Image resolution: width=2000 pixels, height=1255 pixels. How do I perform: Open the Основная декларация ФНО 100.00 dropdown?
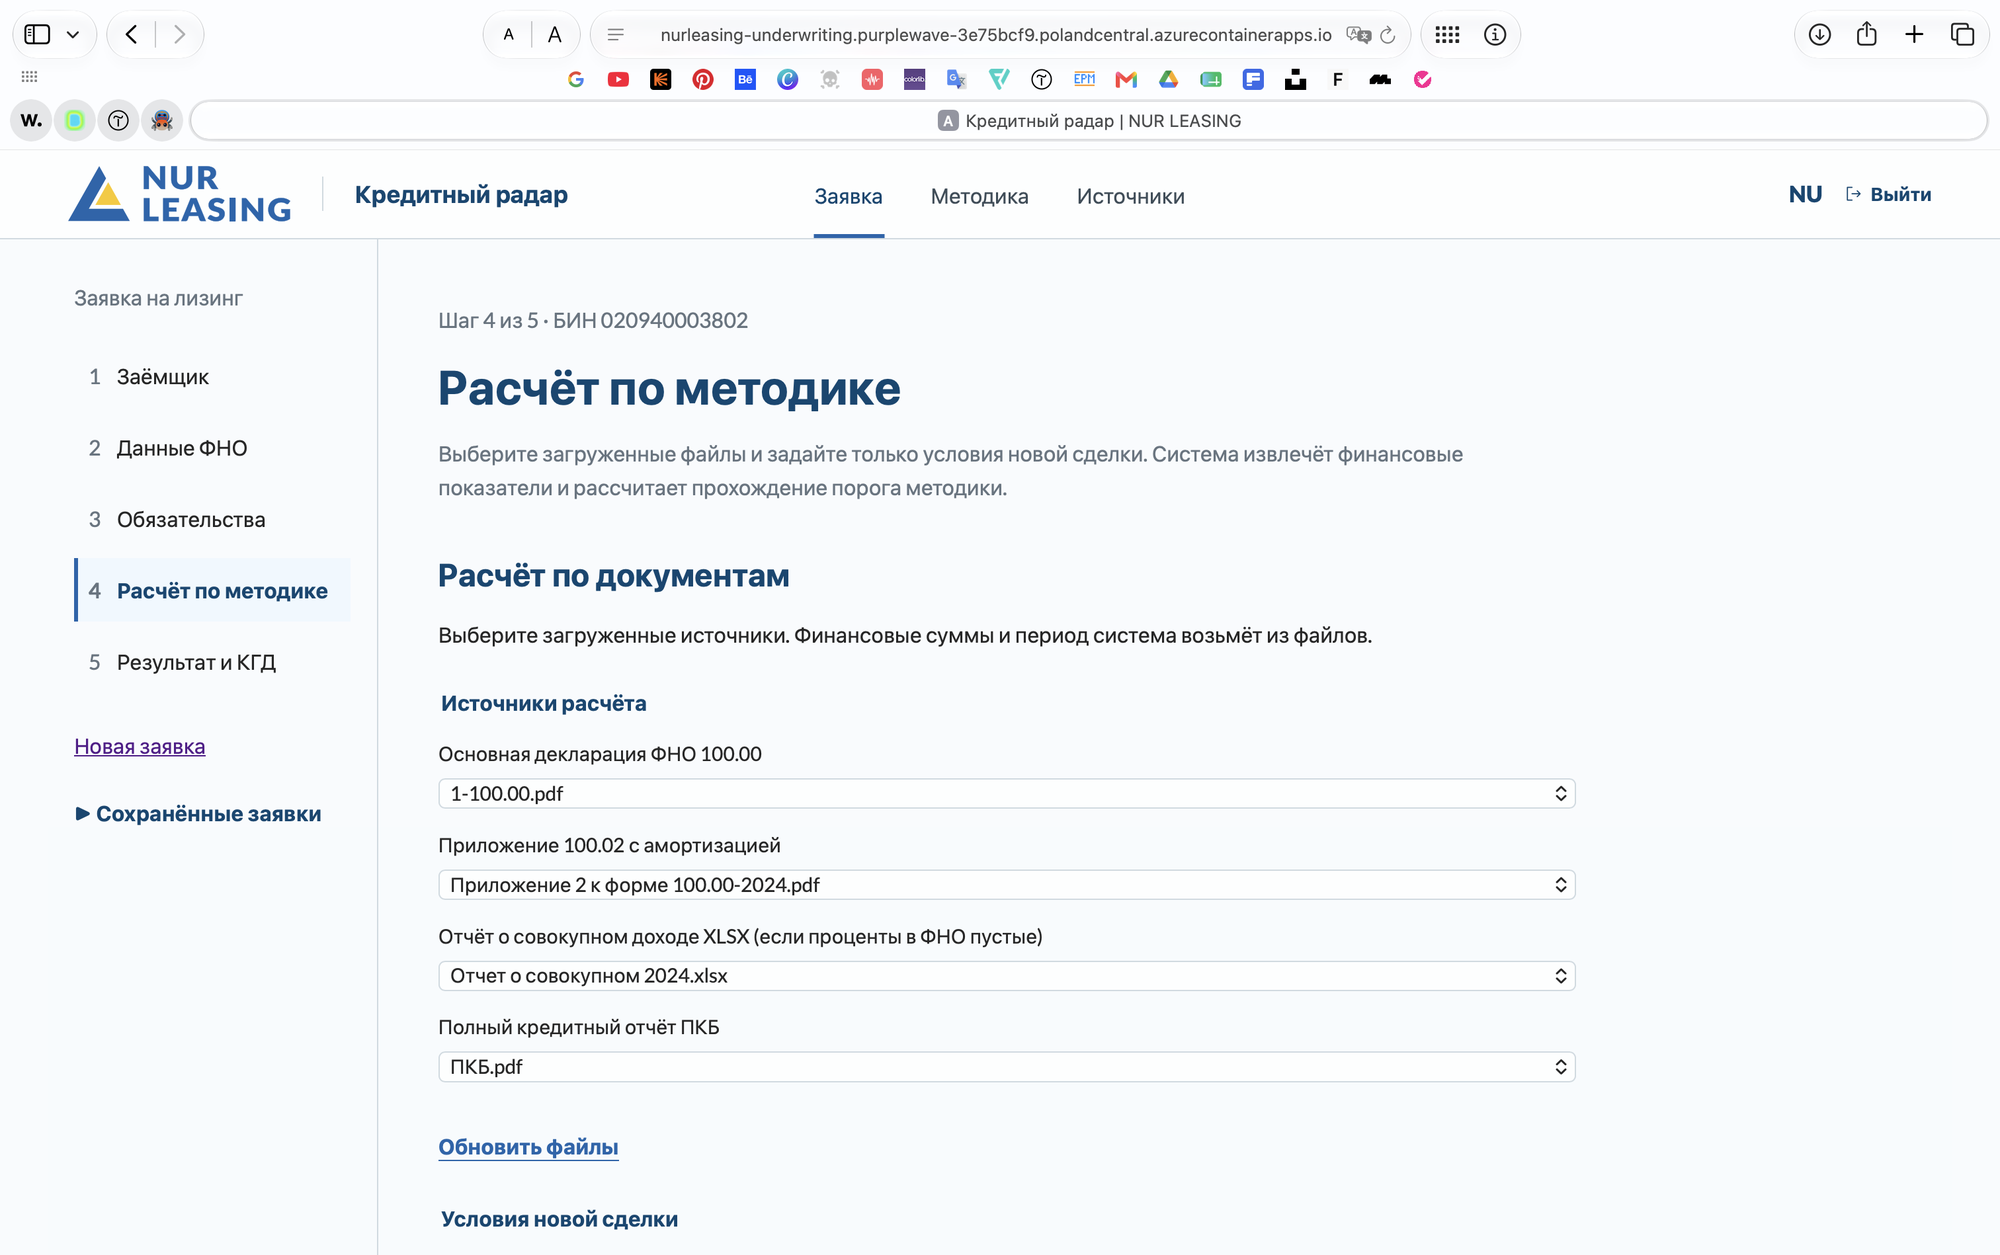pyautogui.click(x=1007, y=794)
